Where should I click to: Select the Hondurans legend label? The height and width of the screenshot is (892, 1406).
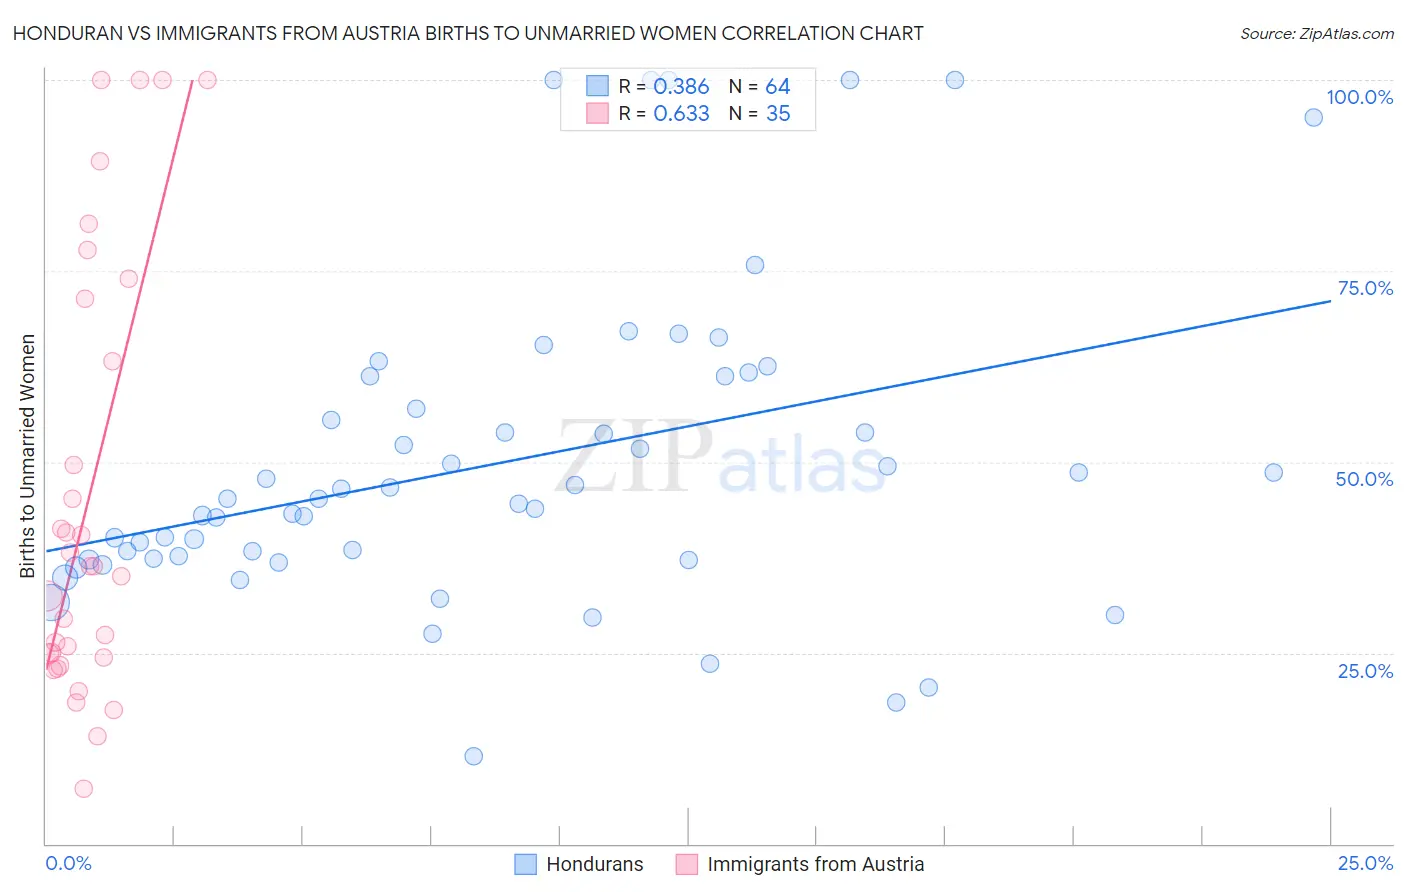click(x=594, y=865)
